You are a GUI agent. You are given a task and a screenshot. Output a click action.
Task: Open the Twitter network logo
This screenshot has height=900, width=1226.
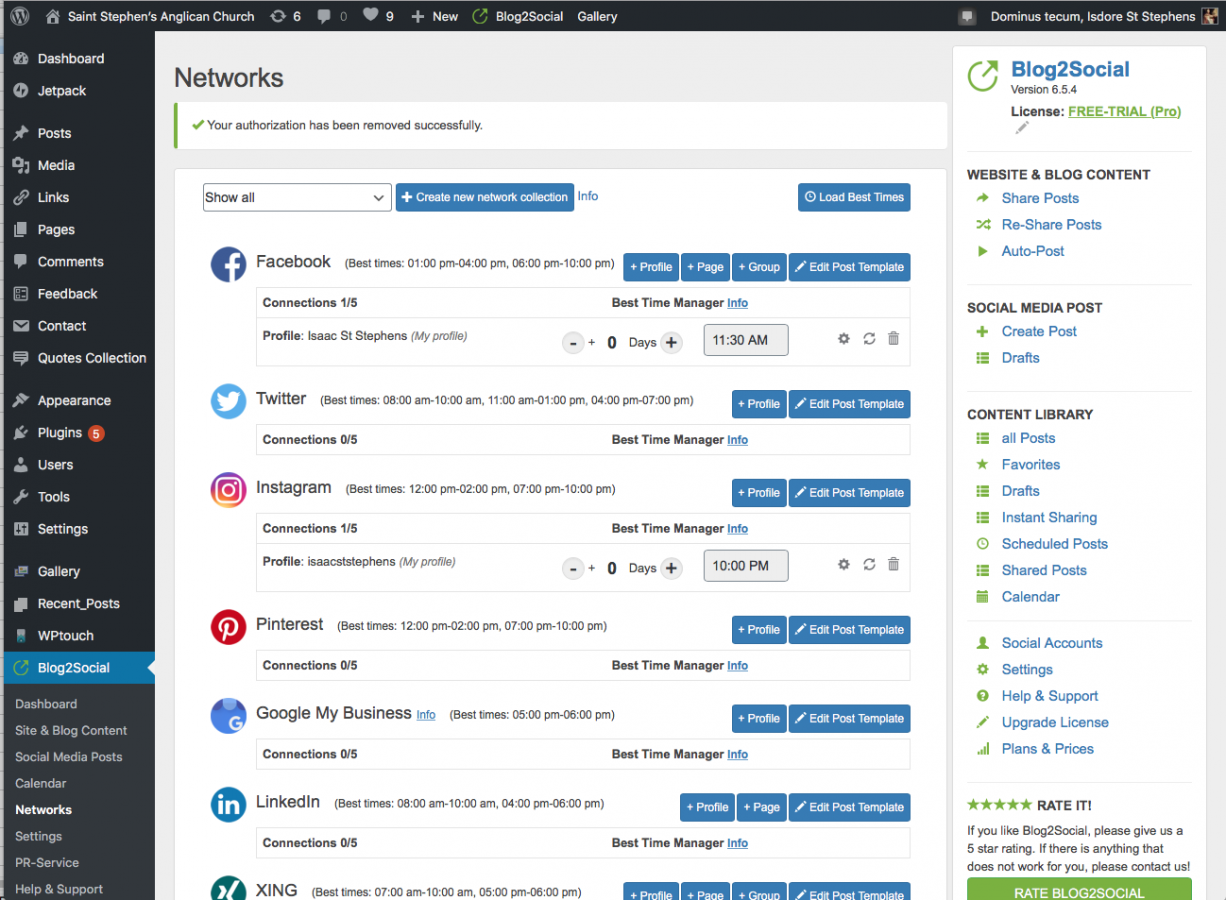(228, 402)
